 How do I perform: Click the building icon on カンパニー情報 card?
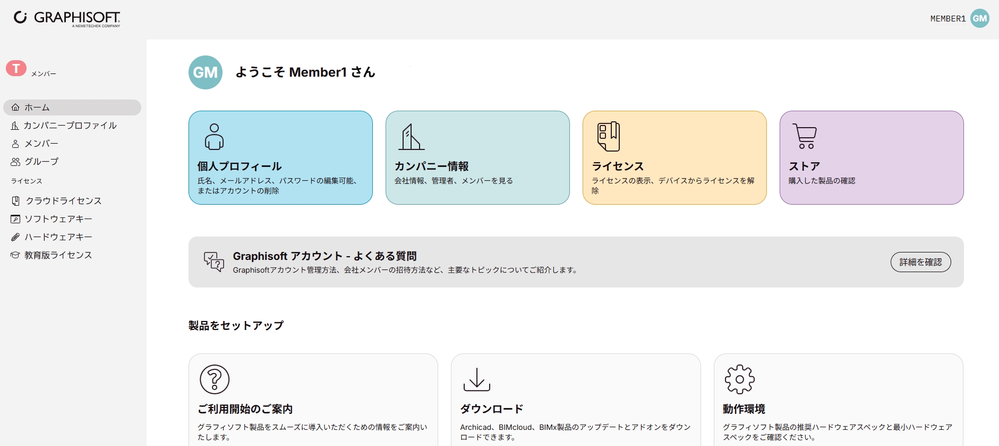click(x=412, y=136)
